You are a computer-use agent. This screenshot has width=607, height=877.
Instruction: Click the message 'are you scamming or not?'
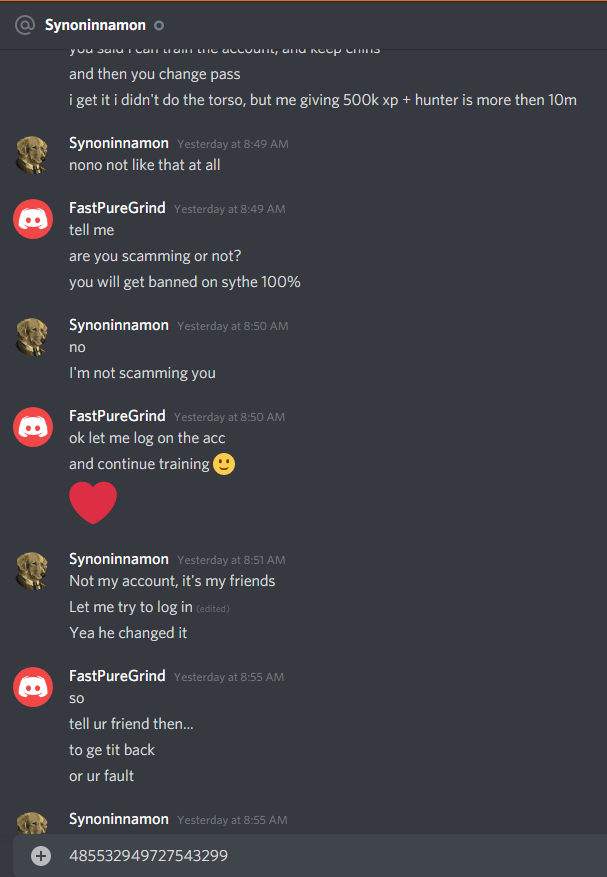pos(155,256)
